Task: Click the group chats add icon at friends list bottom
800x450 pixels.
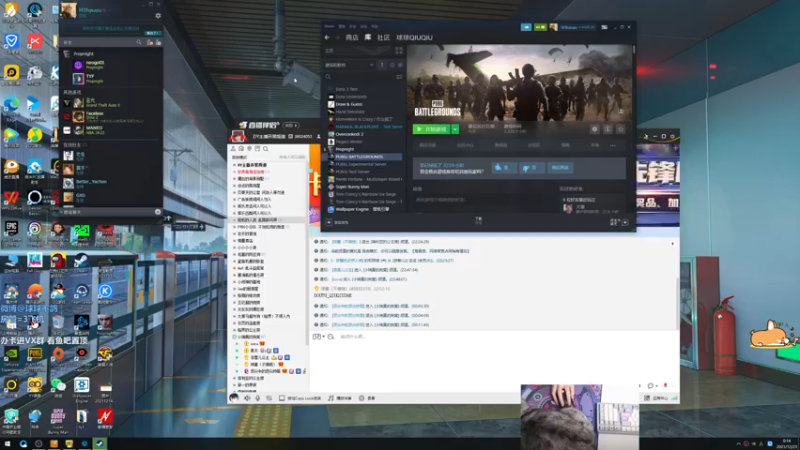Action: click(x=158, y=212)
